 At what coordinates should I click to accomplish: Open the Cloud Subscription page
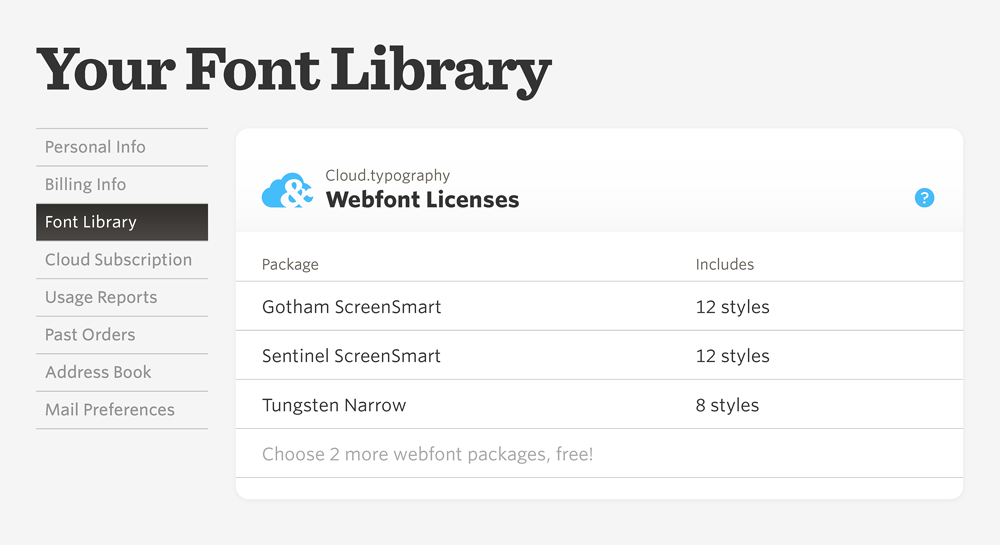(118, 260)
